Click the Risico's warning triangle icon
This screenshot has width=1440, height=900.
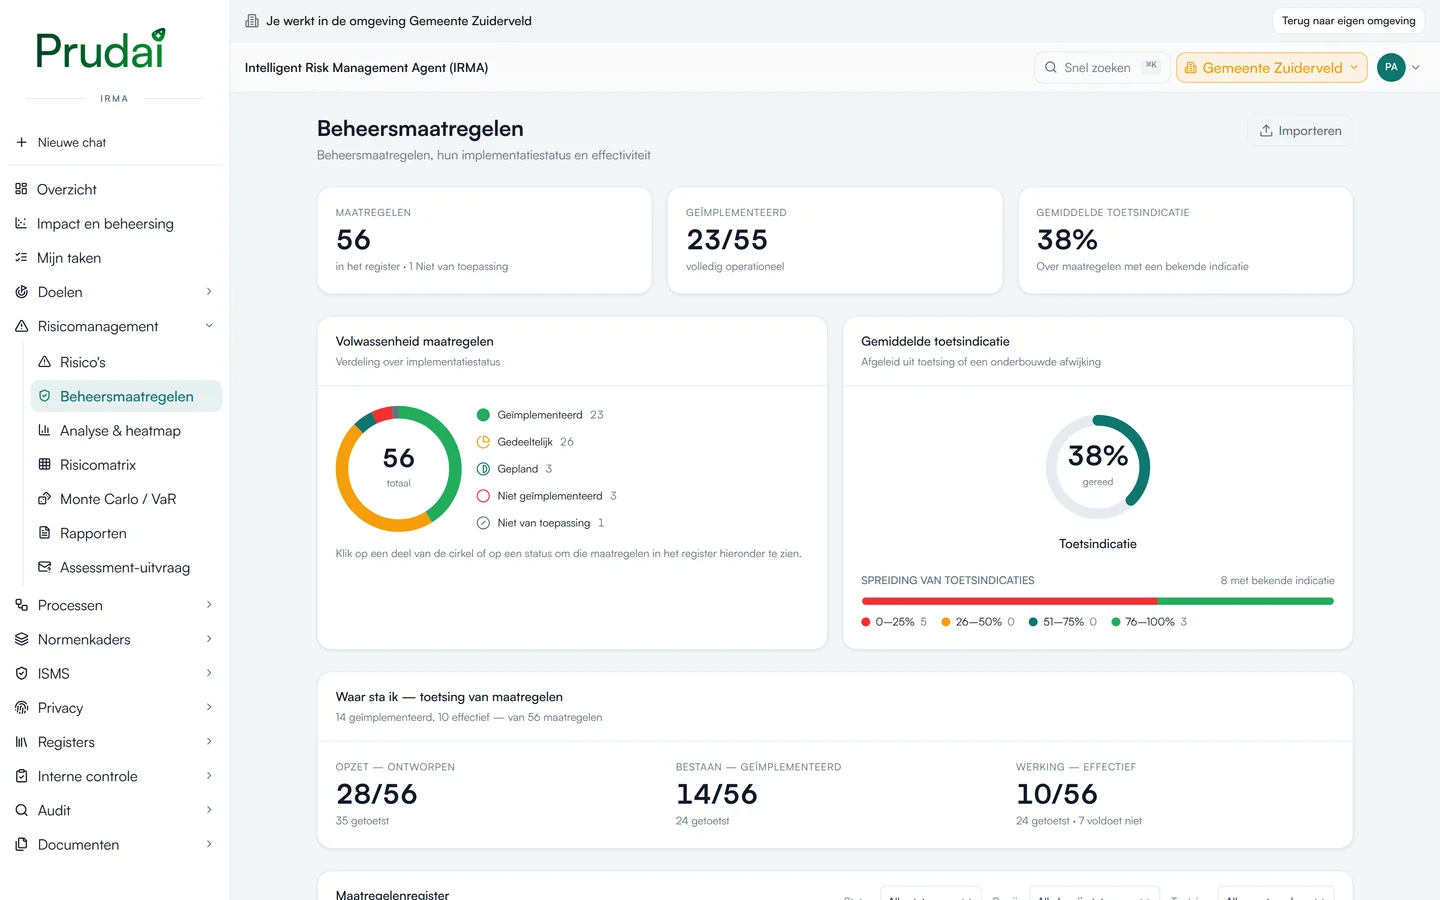pyautogui.click(x=44, y=362)
